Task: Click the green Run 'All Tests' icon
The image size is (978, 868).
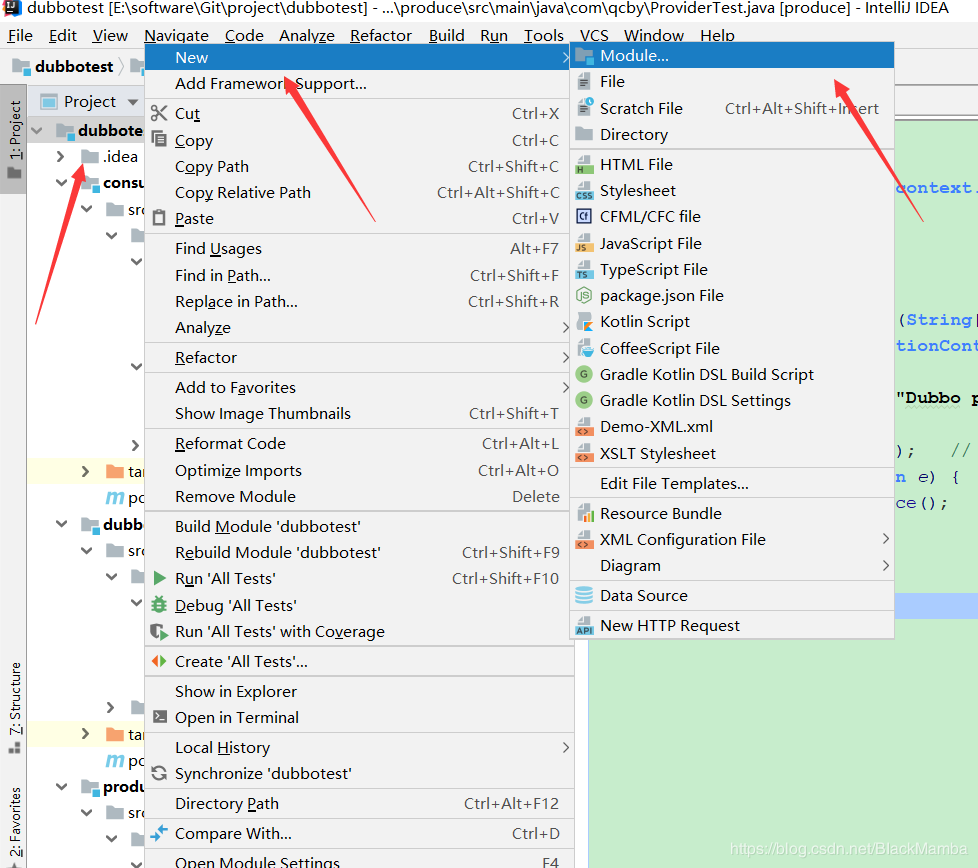Action: coord(160,578)
